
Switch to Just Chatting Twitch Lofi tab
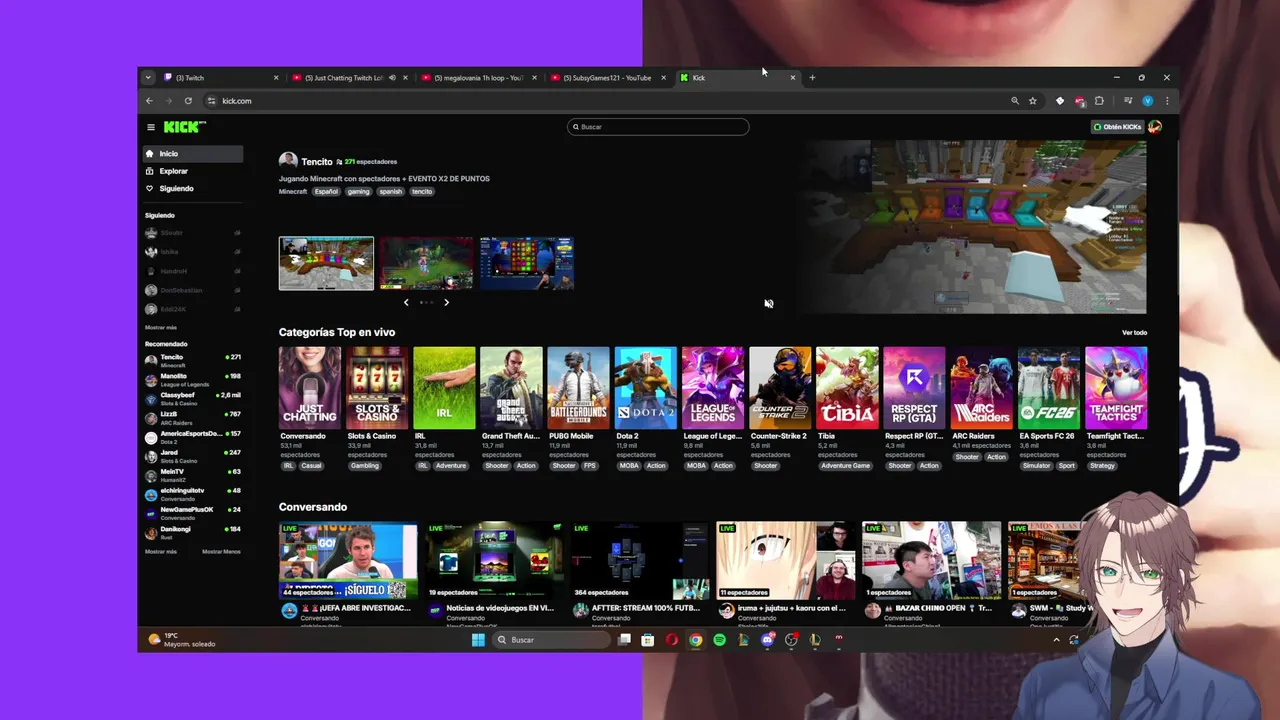tap(349, 78)
